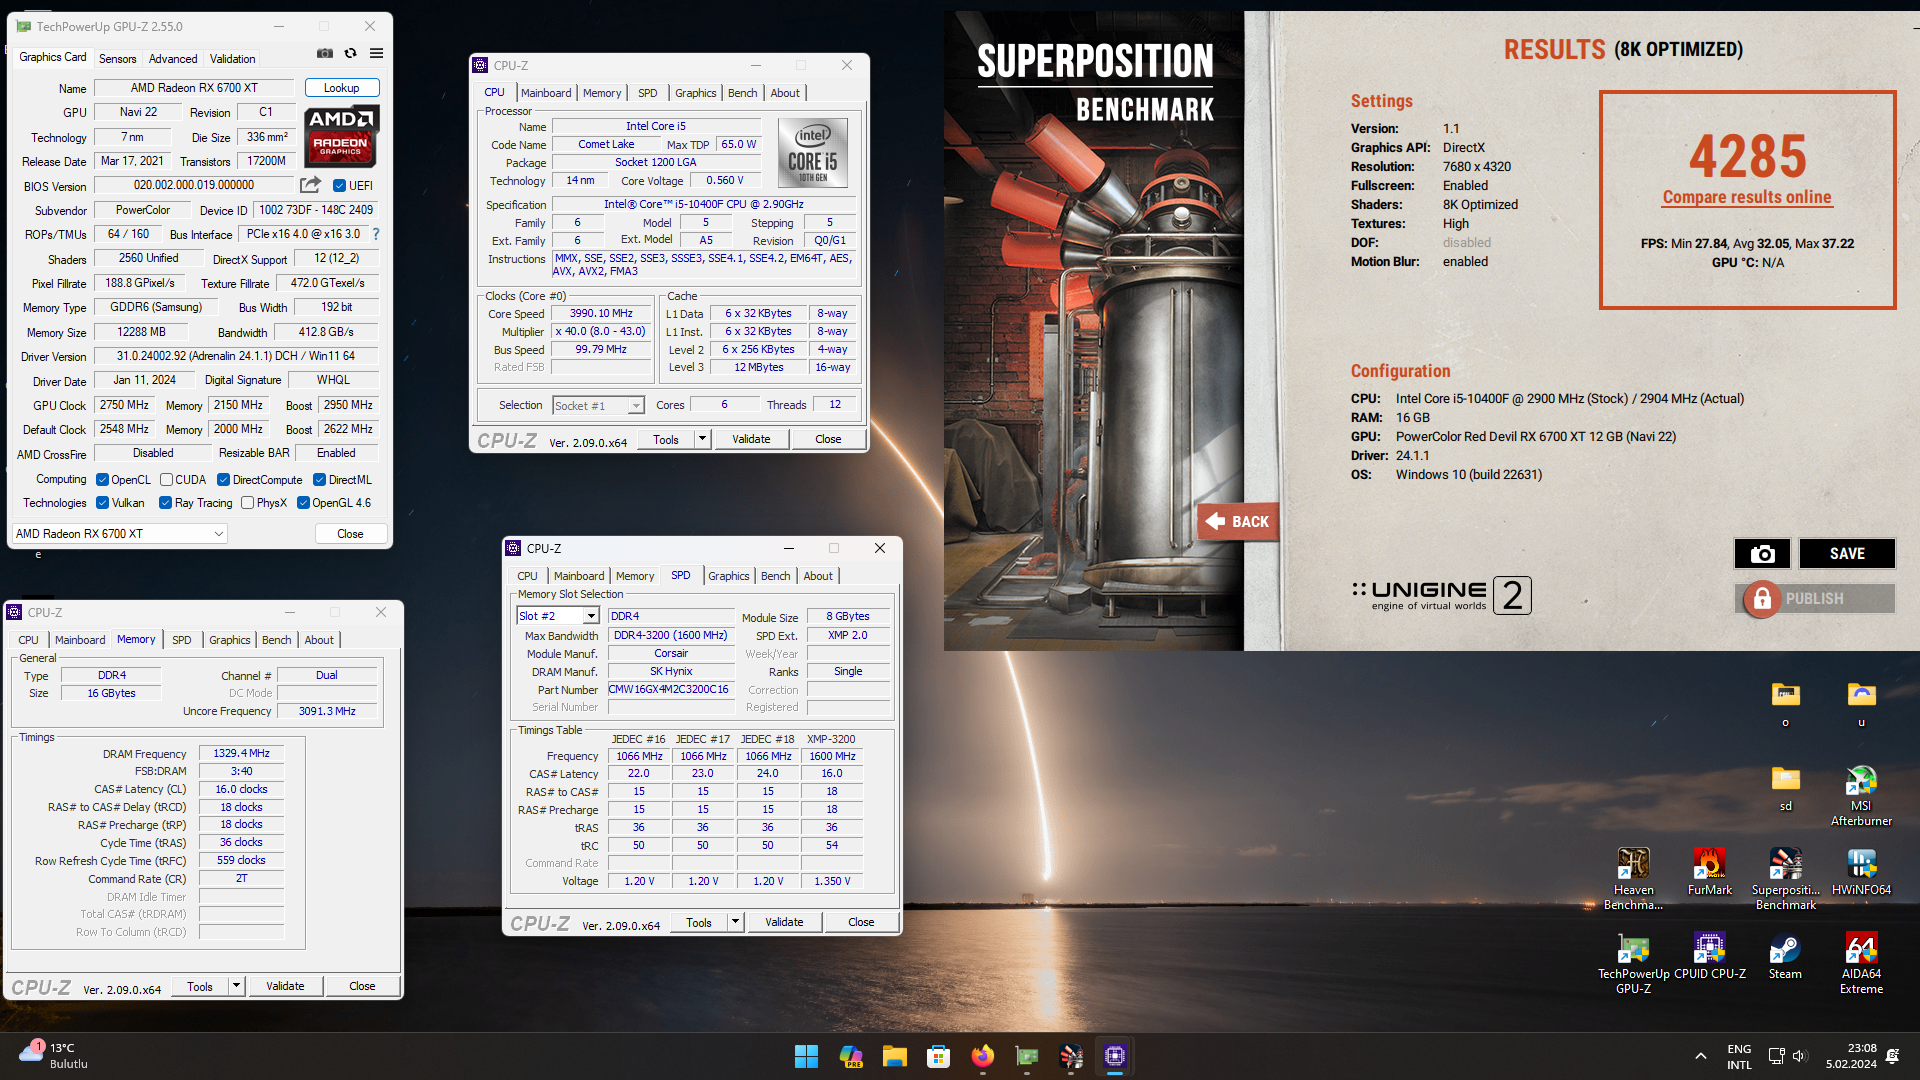The height and width of the screenshot is (1080, 1920).
Task: Open Slot #2 memory slot dropdown
Action: tap(557, 616)
